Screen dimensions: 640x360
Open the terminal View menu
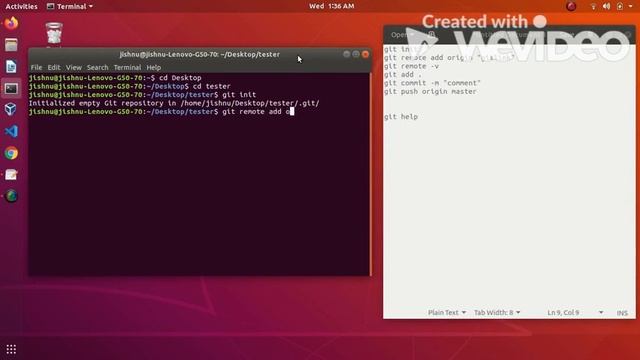(x=74, y=67)
